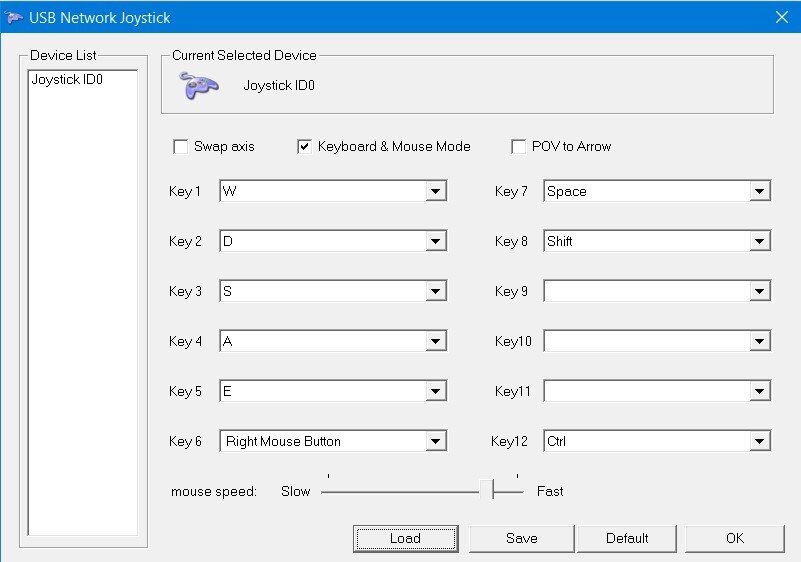801x562 pixels.
Task: Click the gamepad icon in Current Selected Device
Action: pyautogui.click(x=199, y=85)
